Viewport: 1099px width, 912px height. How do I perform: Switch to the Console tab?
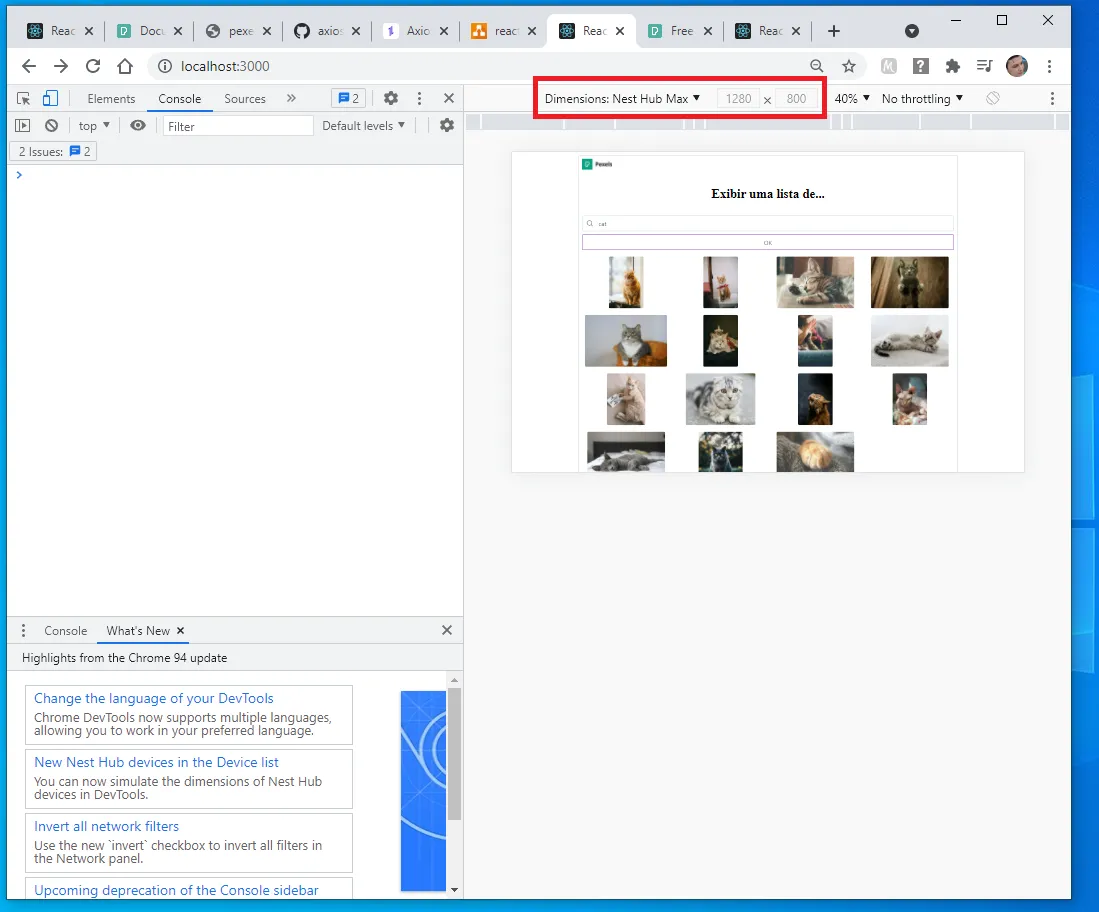coord(179,98)
